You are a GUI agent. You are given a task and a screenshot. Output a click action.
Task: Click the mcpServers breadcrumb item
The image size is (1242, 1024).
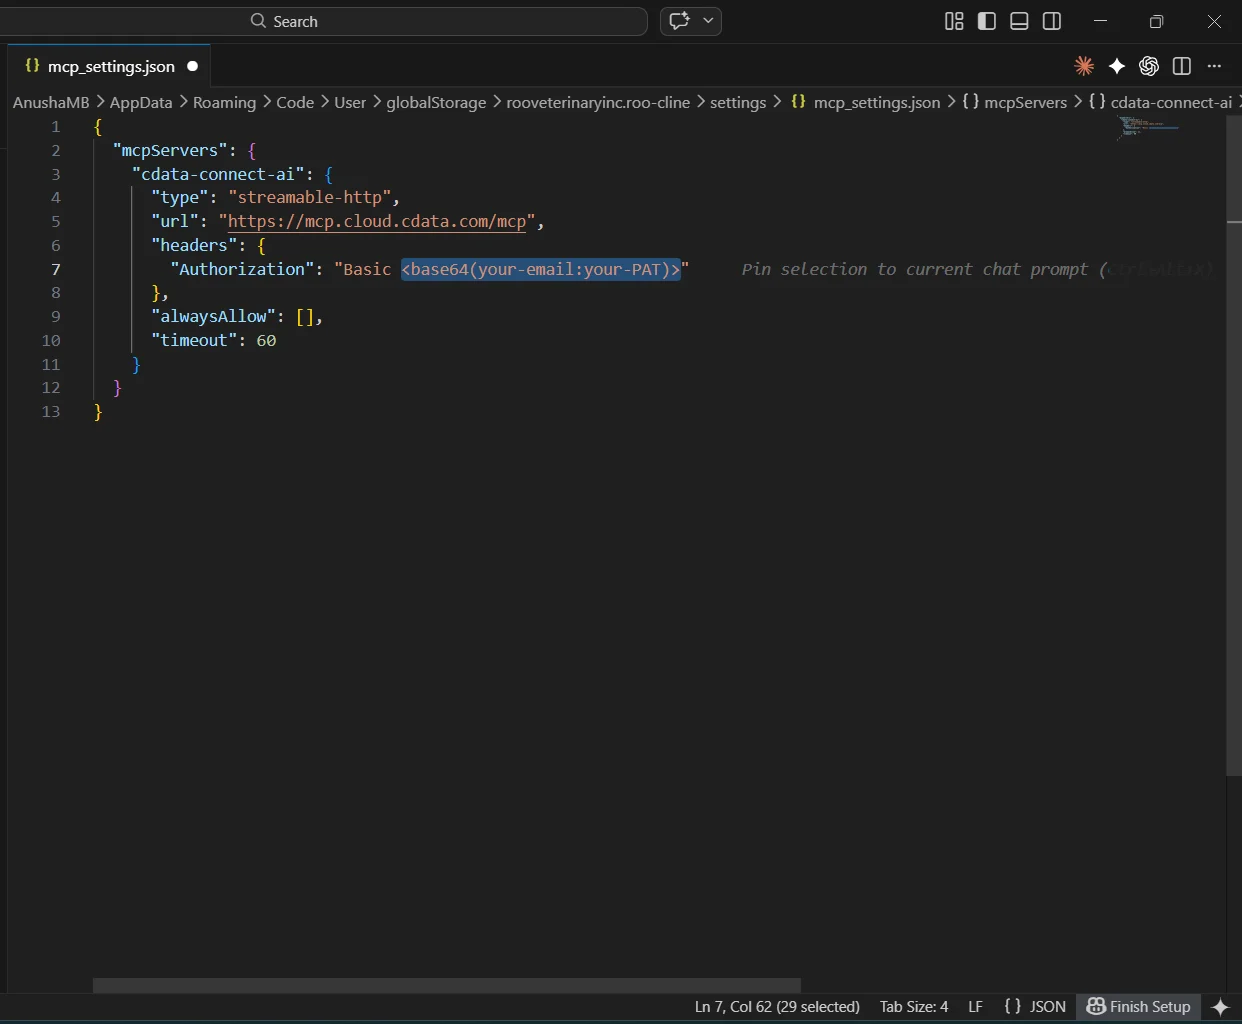1024,102
